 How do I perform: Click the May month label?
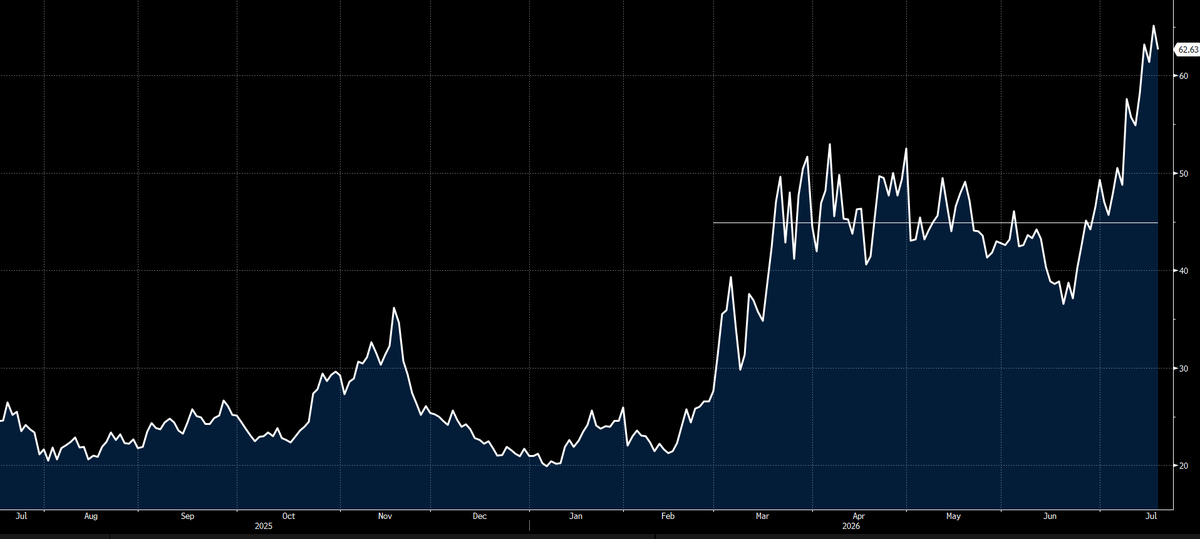[x=953, y=516]
